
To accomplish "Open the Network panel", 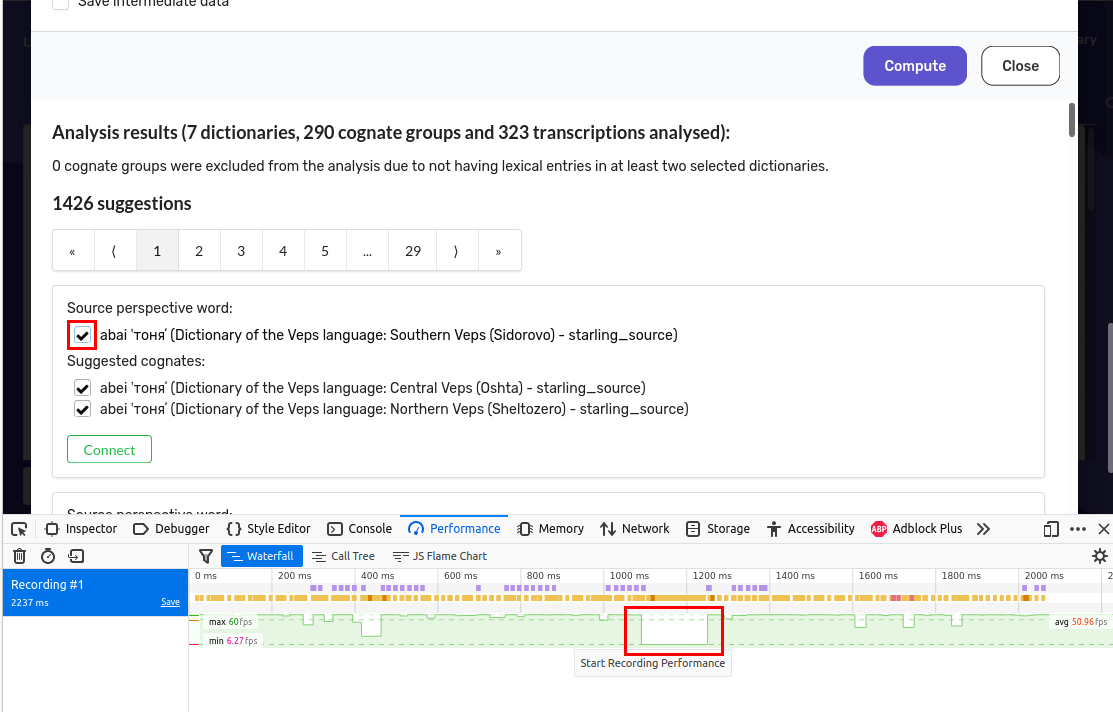I will [x=634, y=528].
